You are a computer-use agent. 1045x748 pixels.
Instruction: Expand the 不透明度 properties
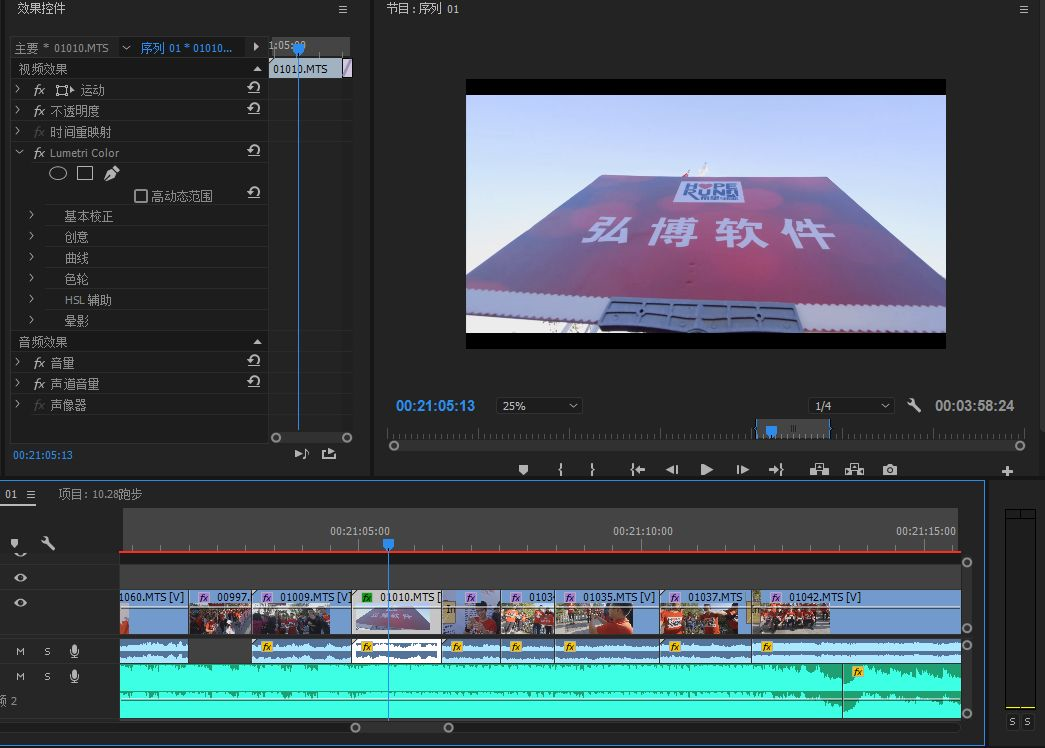pos(18,110)
